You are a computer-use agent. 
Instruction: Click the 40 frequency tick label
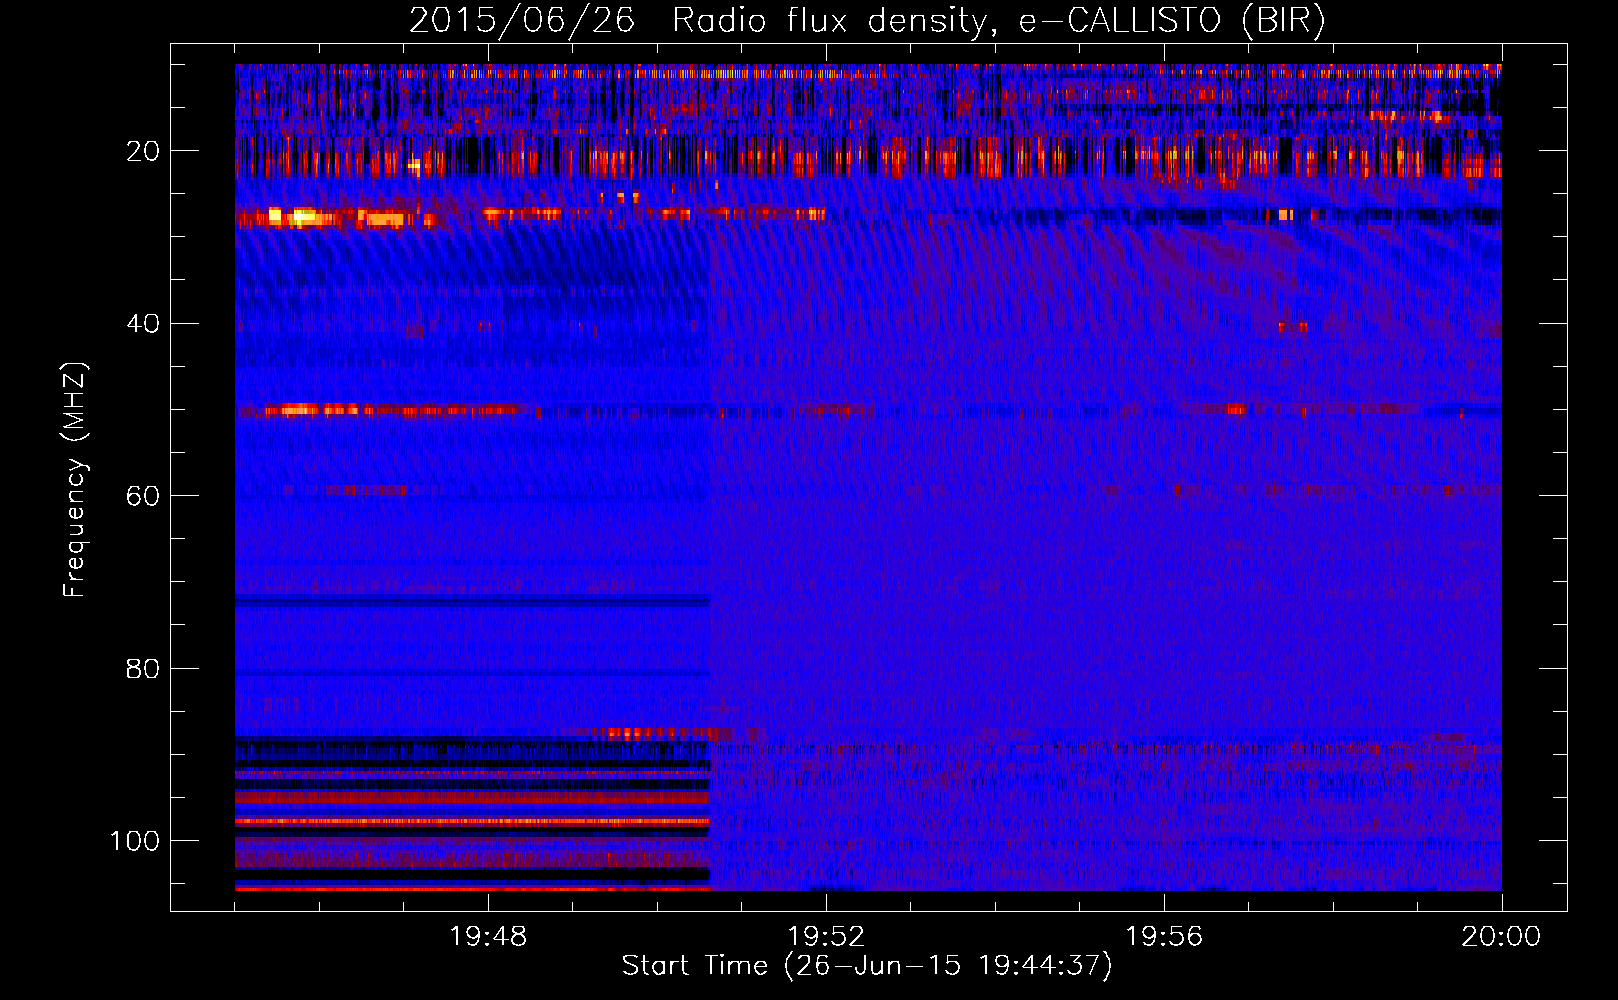(143, 324)
